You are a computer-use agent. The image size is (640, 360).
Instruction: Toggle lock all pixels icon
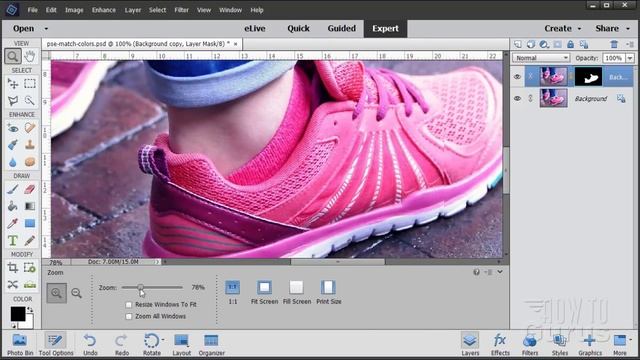570,44
